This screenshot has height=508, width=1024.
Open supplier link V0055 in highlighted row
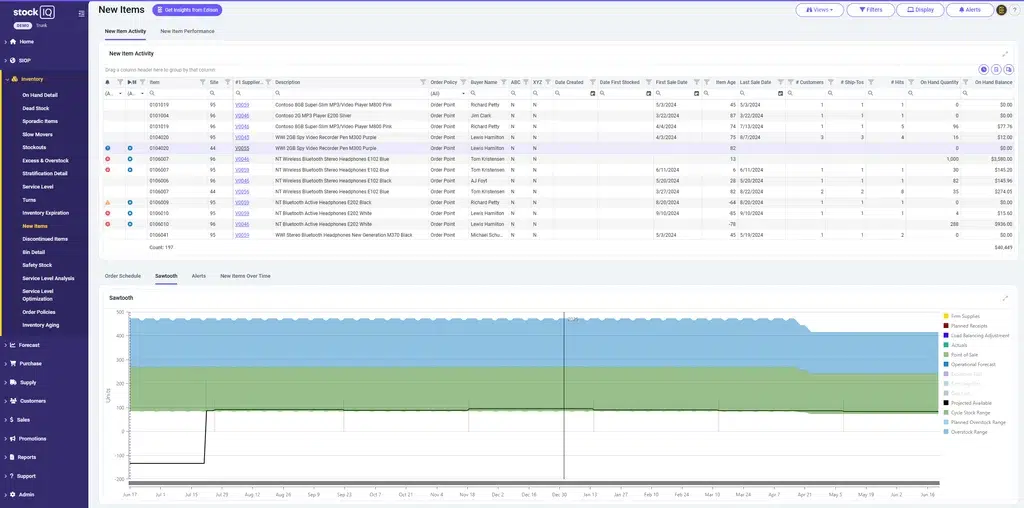coord(242,148)
